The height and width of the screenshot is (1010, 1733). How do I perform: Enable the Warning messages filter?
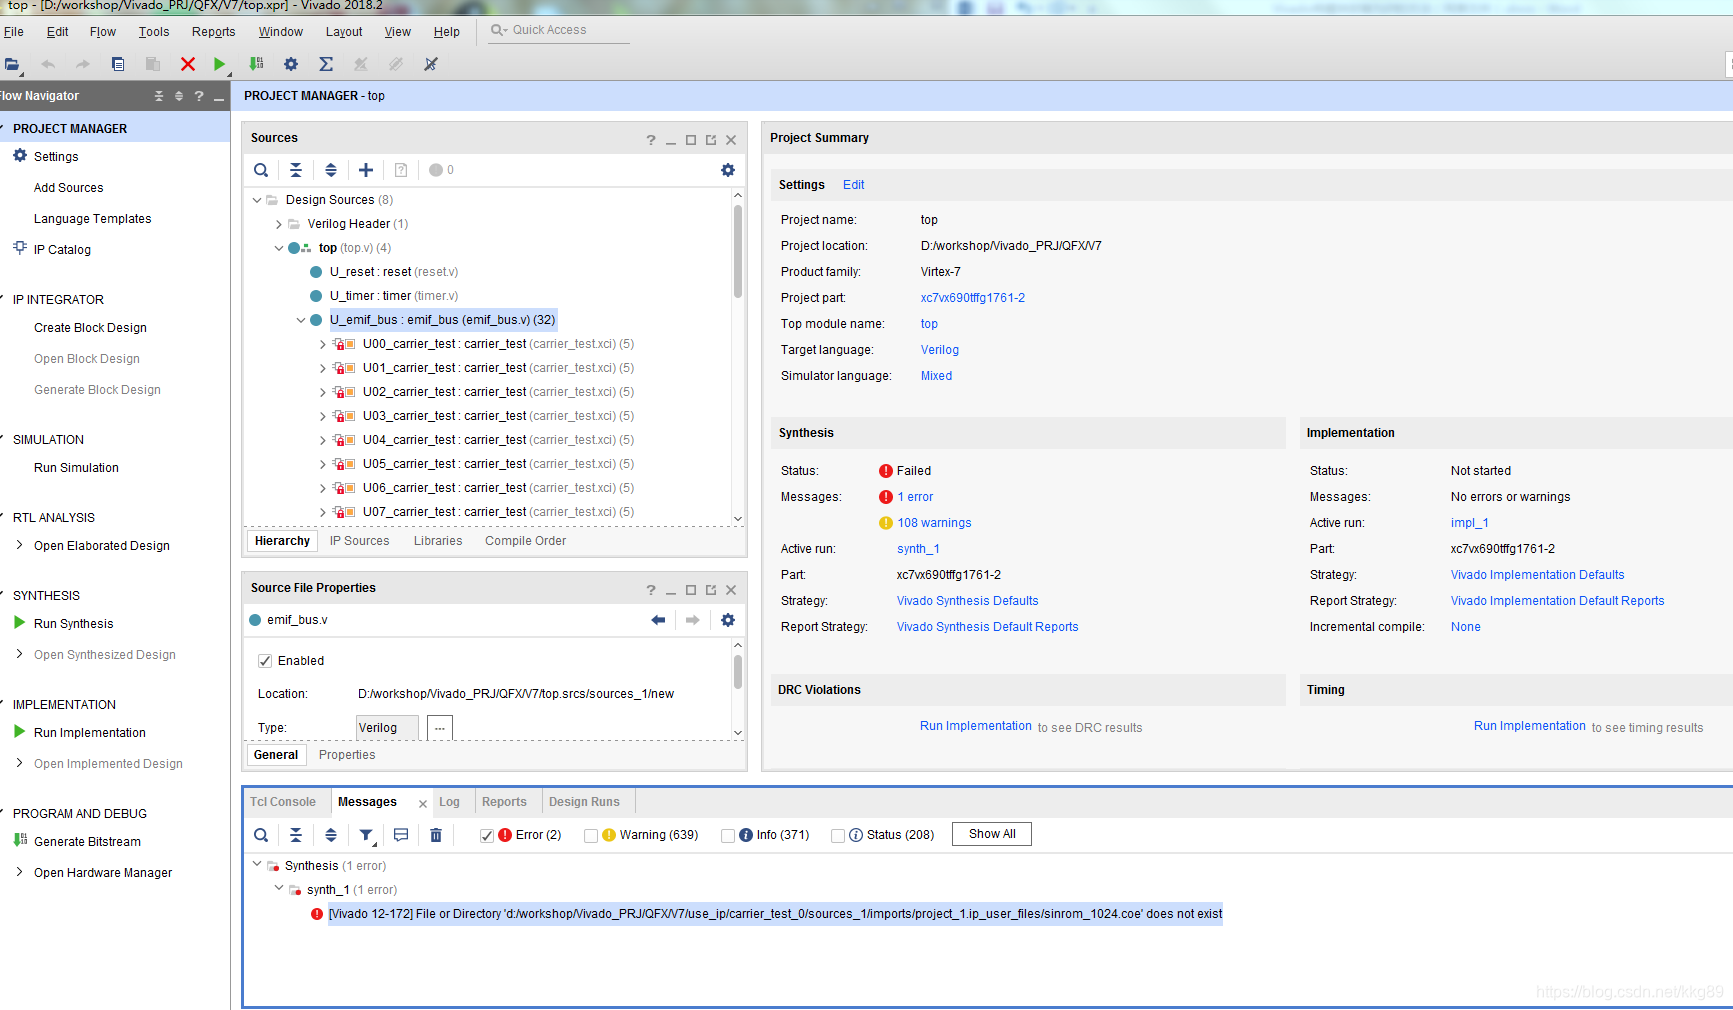point(591,836)
